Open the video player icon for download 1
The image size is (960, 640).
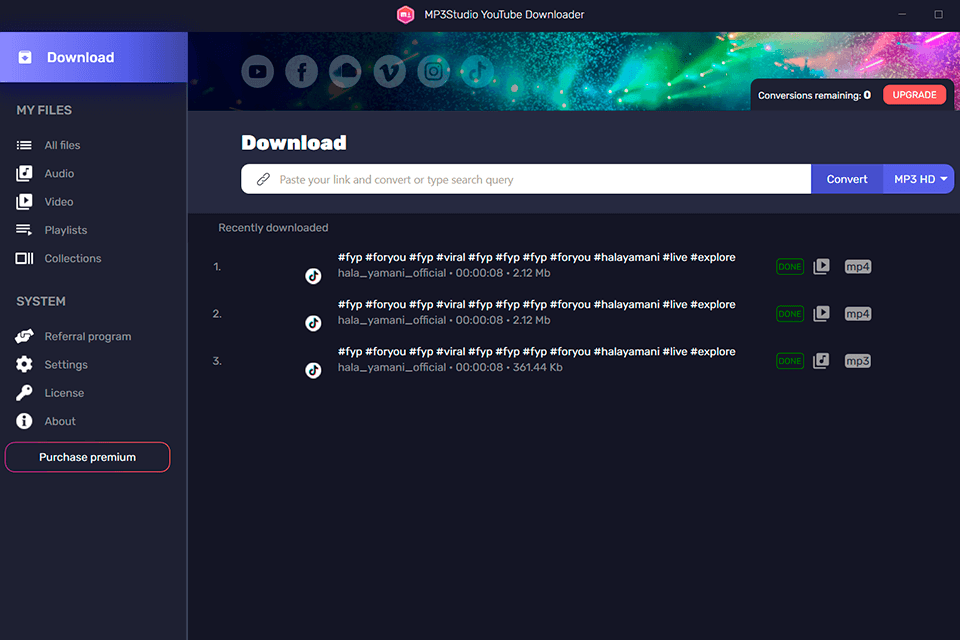tap(821, 266)
